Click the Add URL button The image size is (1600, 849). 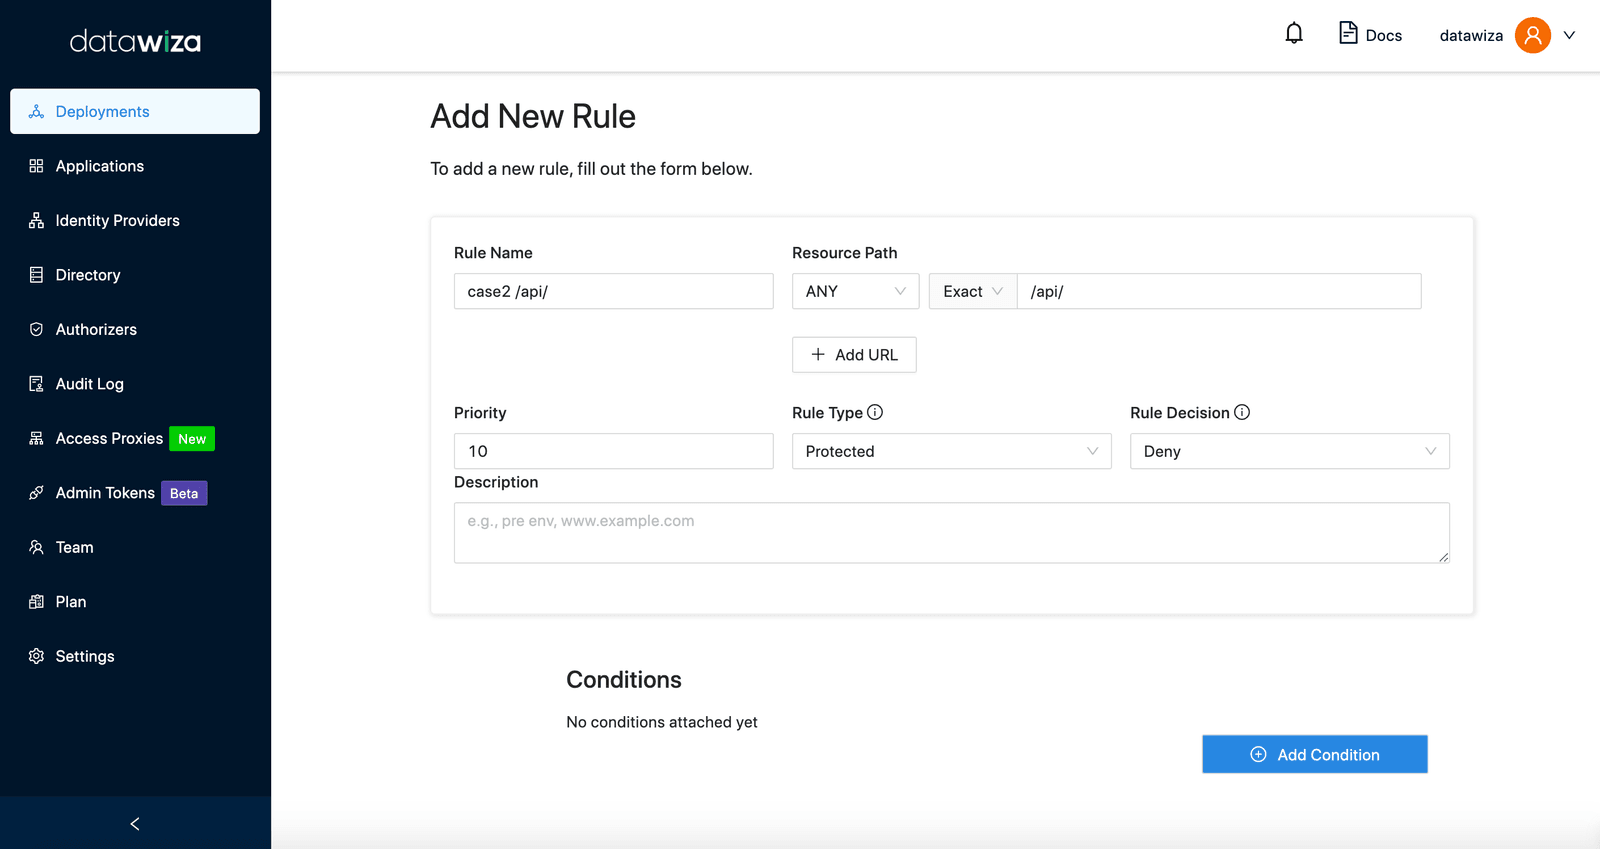(x=854, y=355)
